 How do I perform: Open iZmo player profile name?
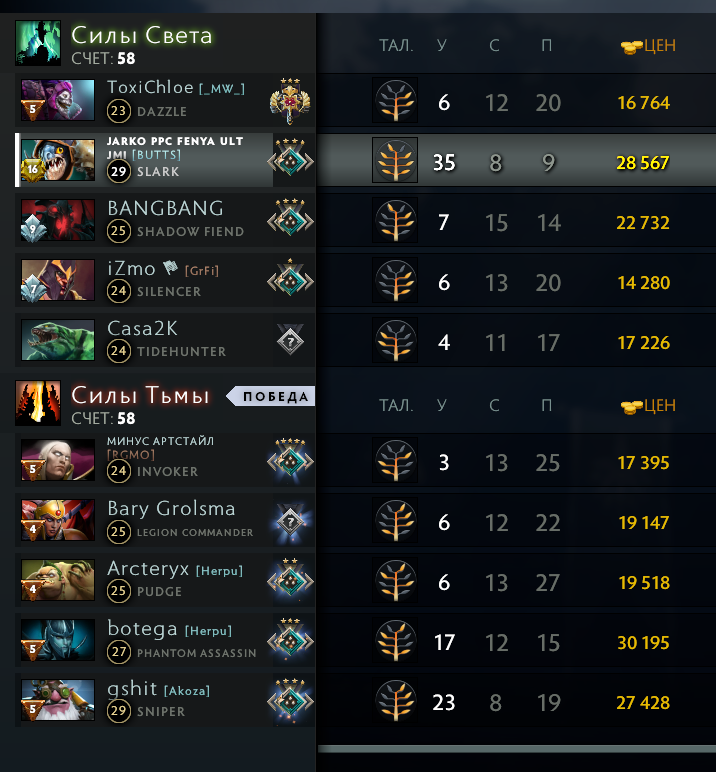(131, 269)
